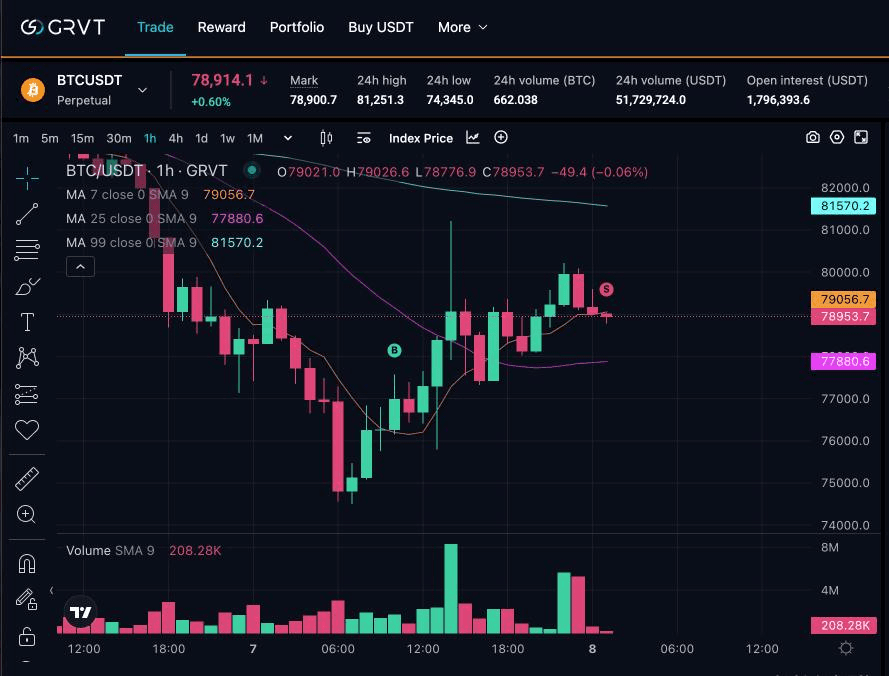Open the BTCUSDT Perpetual contract dropdown
889x676 pixels.
point(144,89)
